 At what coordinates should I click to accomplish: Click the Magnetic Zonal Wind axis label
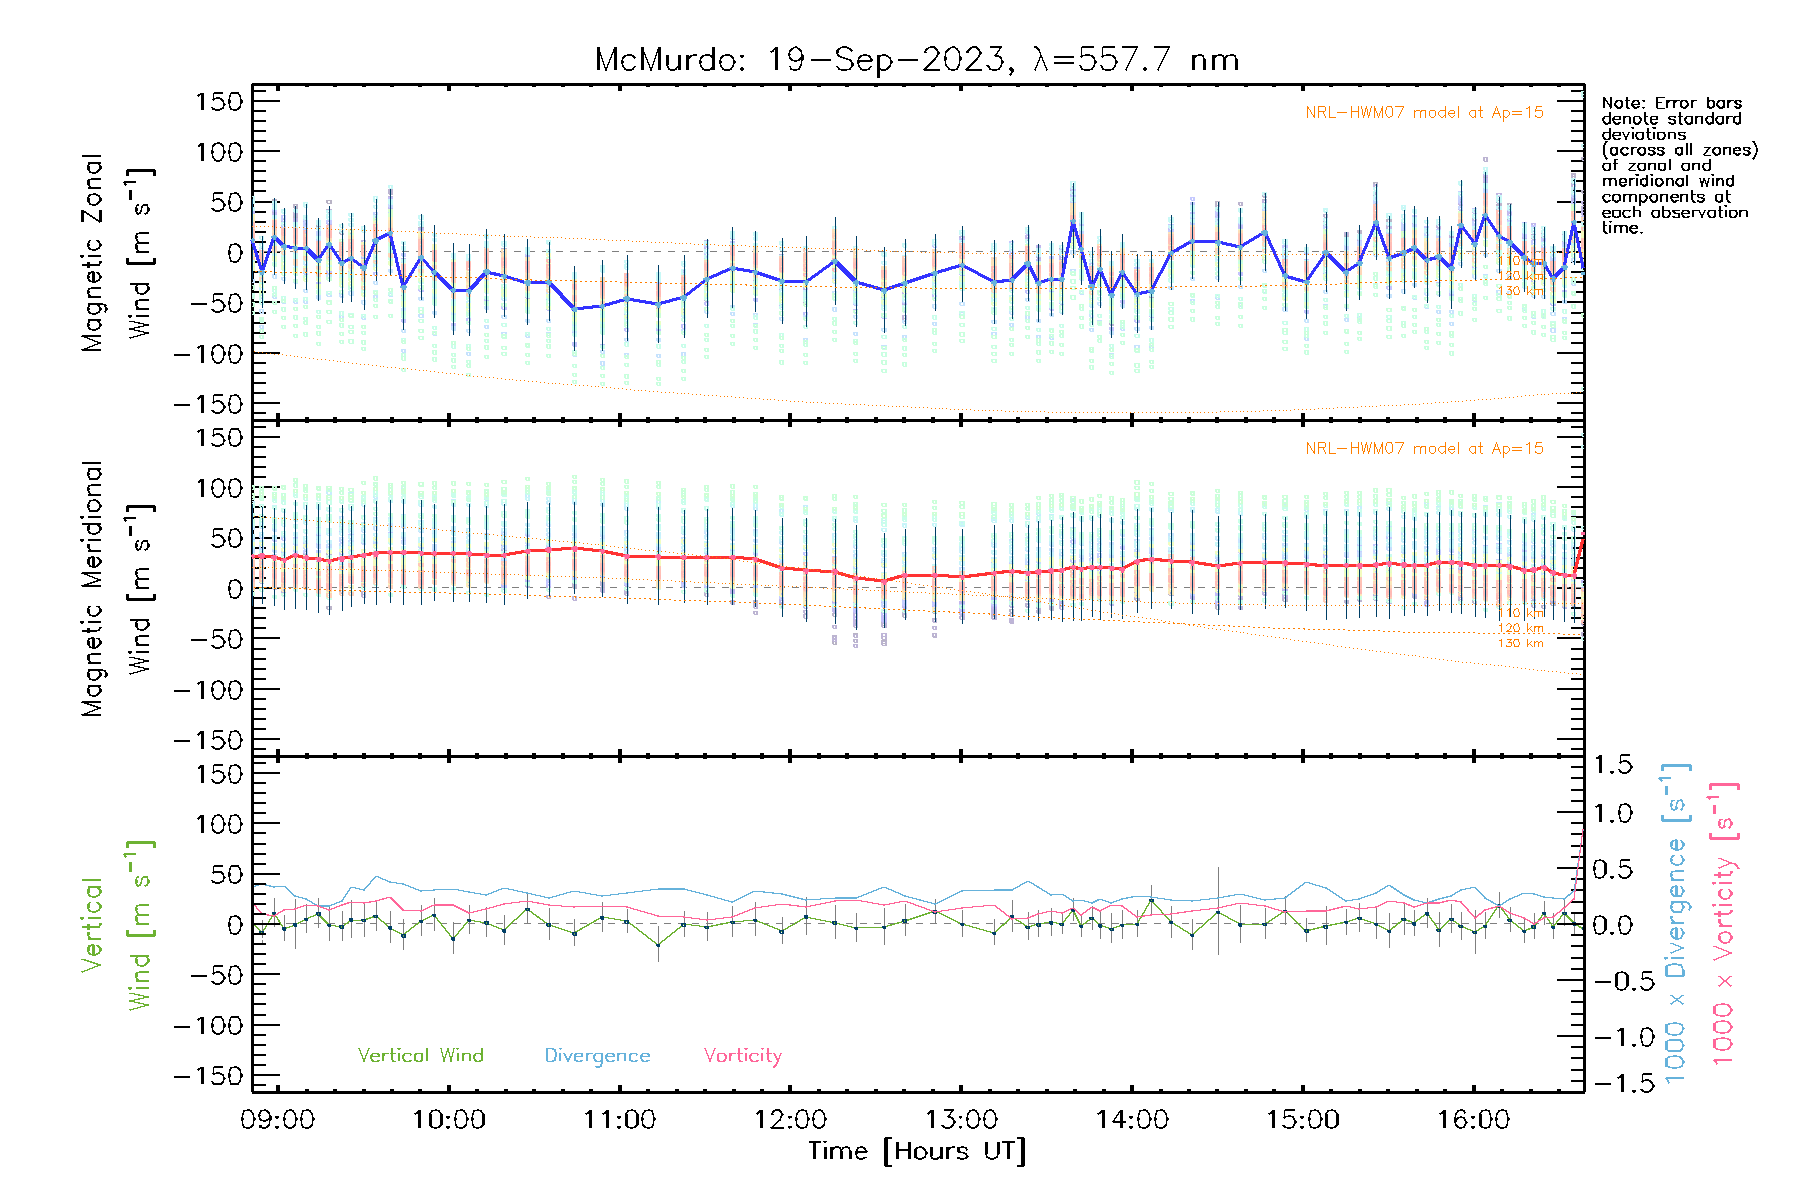[115, 252]
